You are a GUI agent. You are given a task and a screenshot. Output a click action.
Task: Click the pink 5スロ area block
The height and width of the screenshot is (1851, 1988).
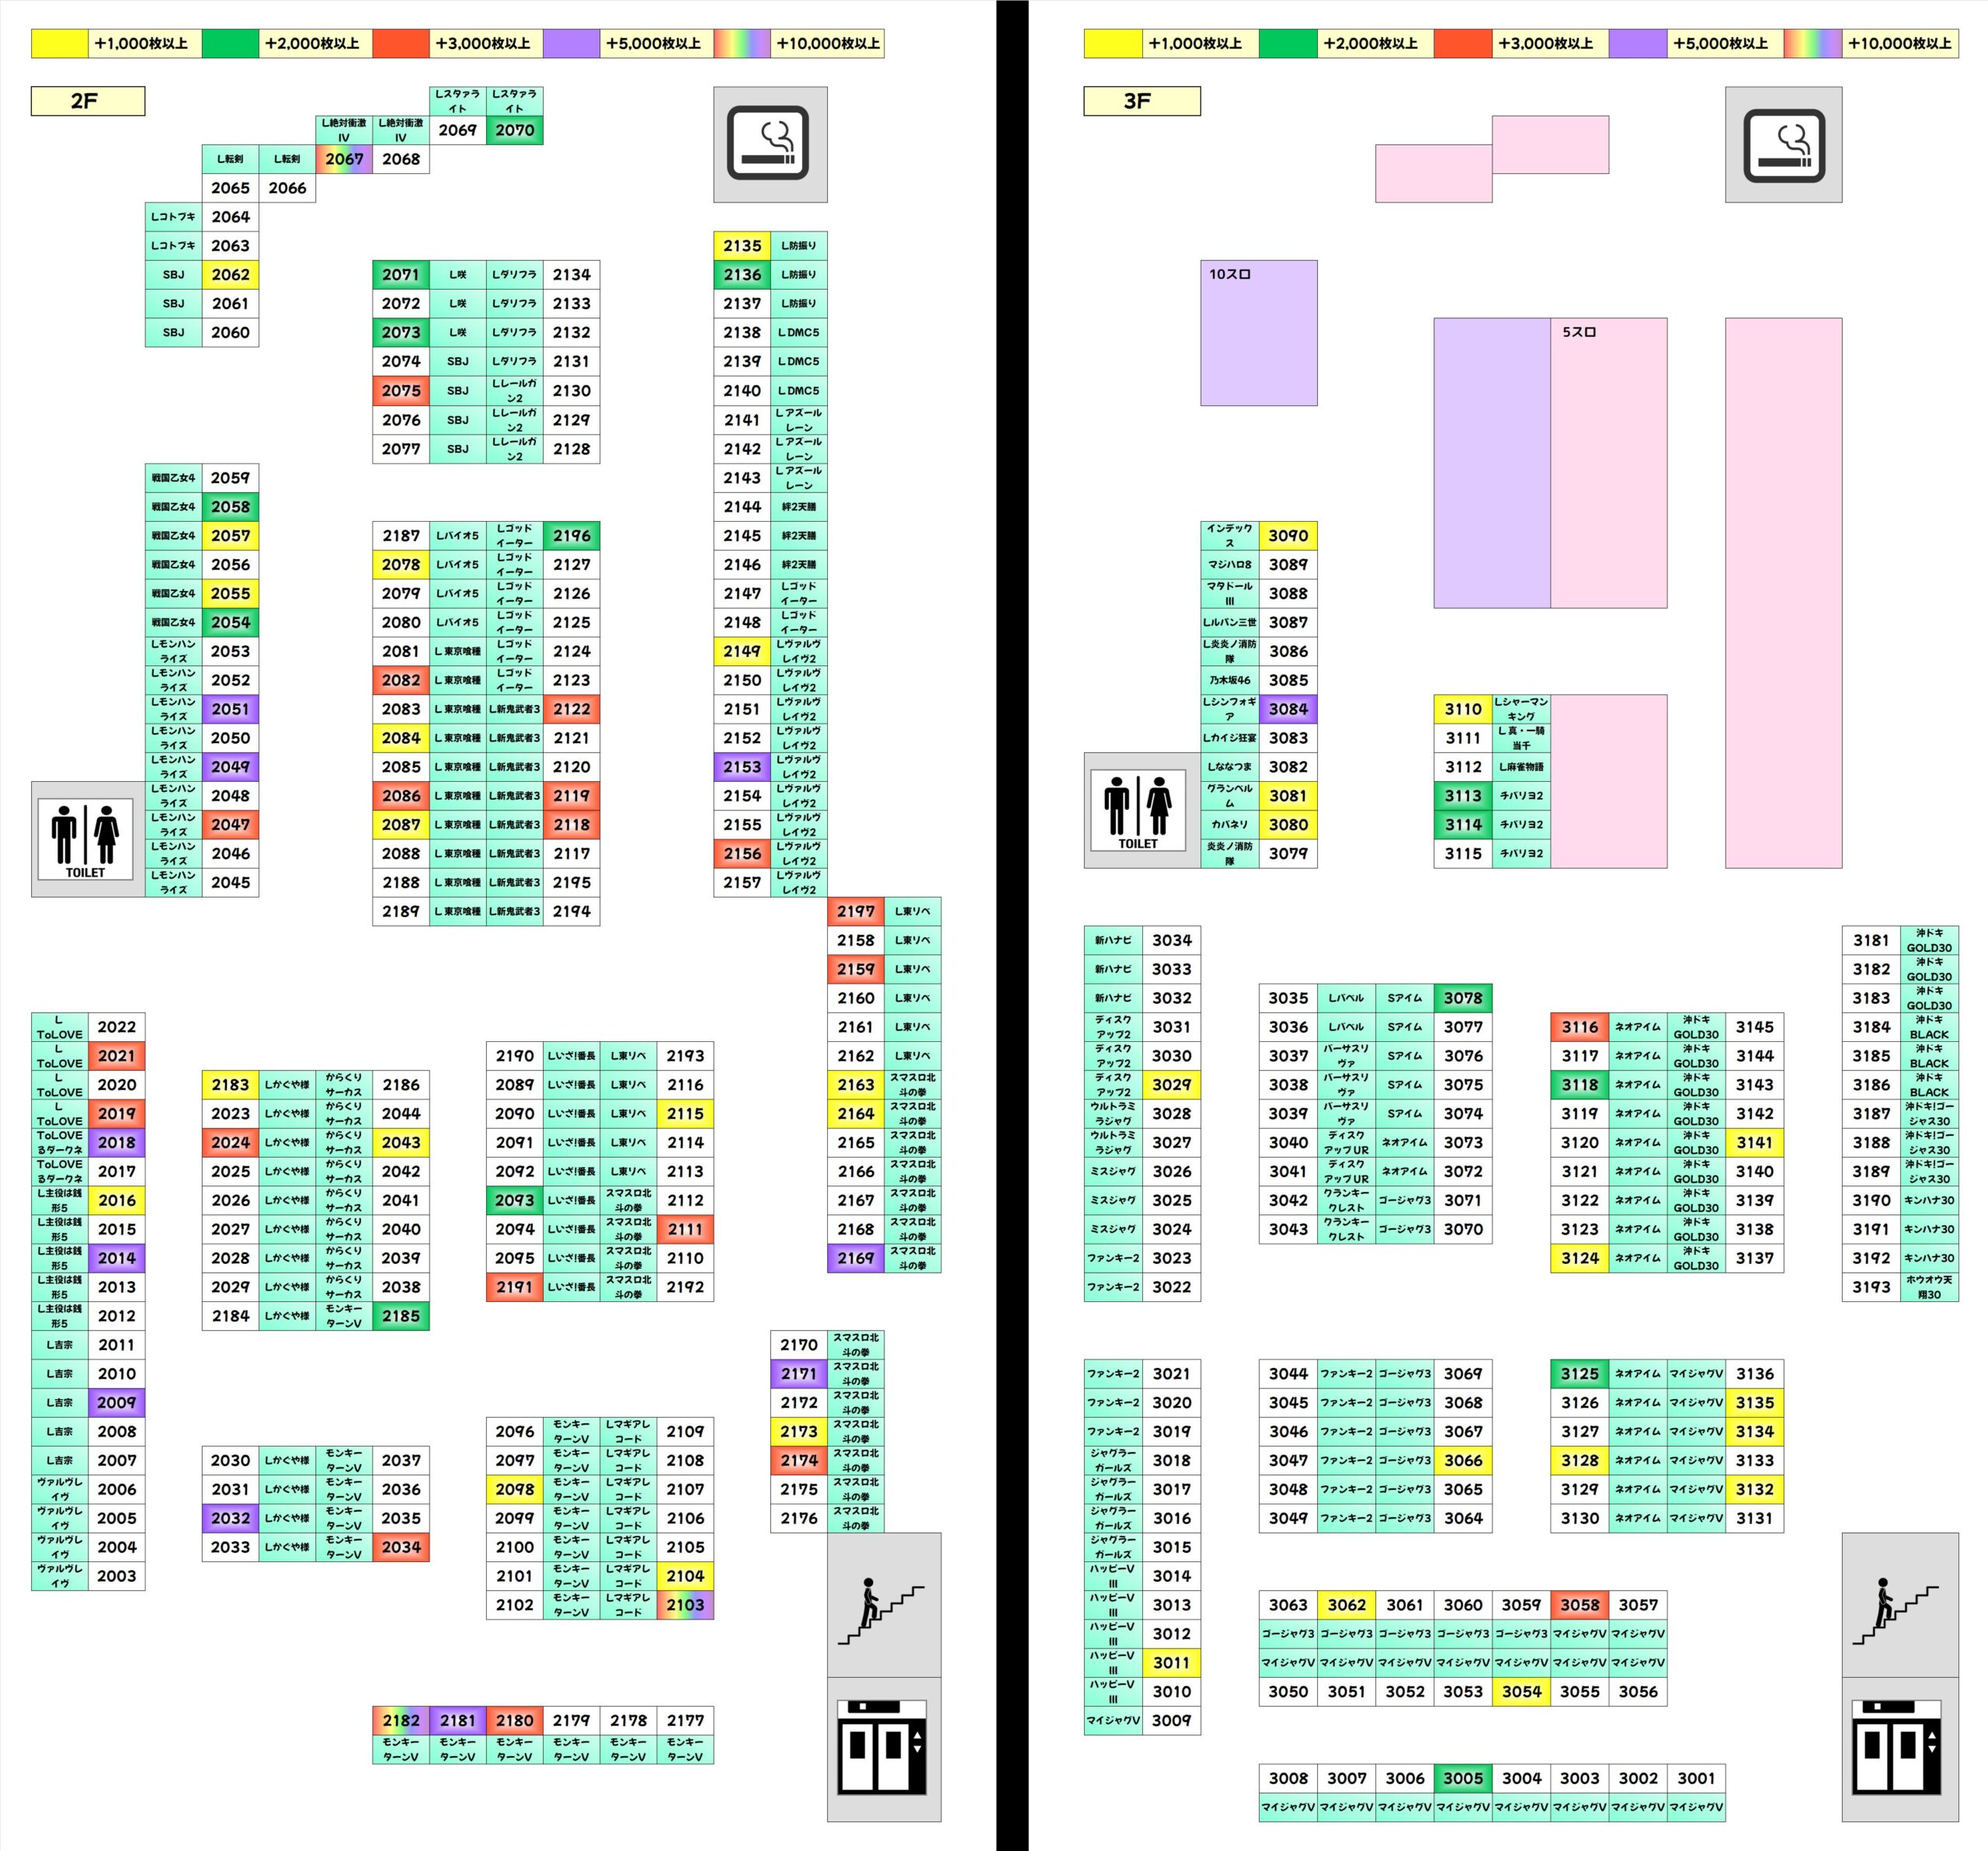(1608, 462)
